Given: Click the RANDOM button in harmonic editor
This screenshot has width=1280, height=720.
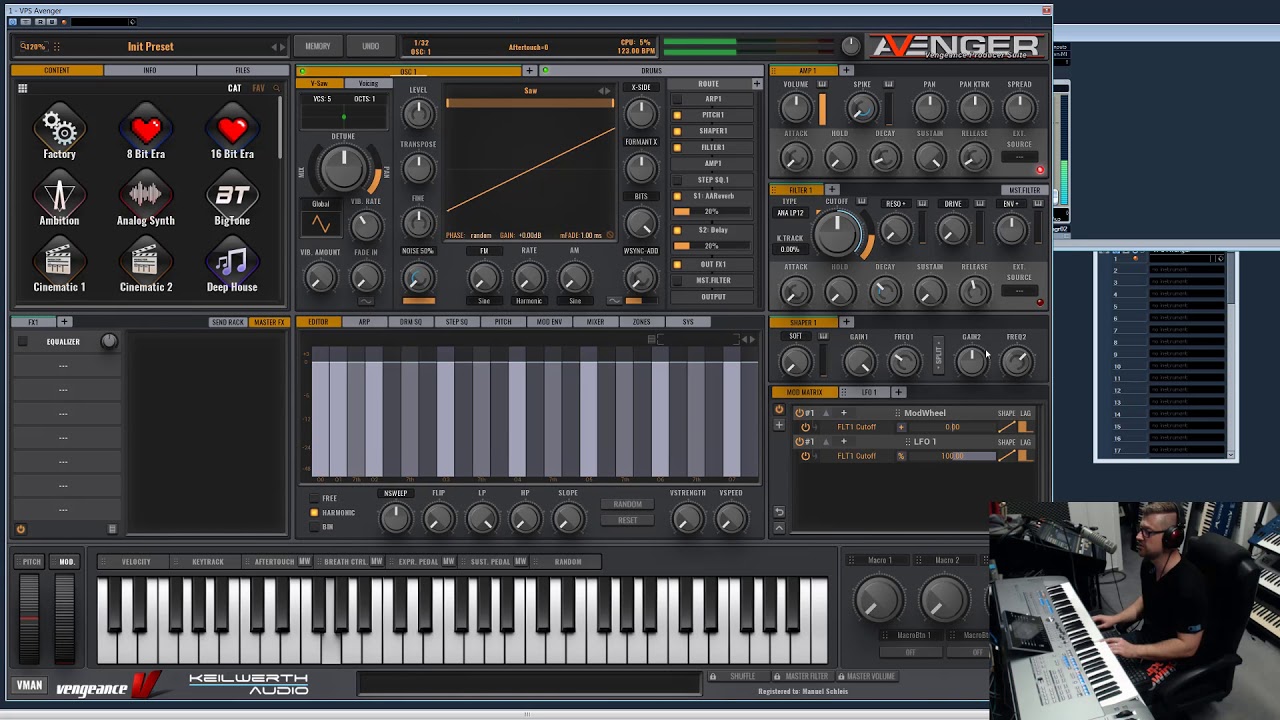Looking at the screenshot, I should (628, 504).
